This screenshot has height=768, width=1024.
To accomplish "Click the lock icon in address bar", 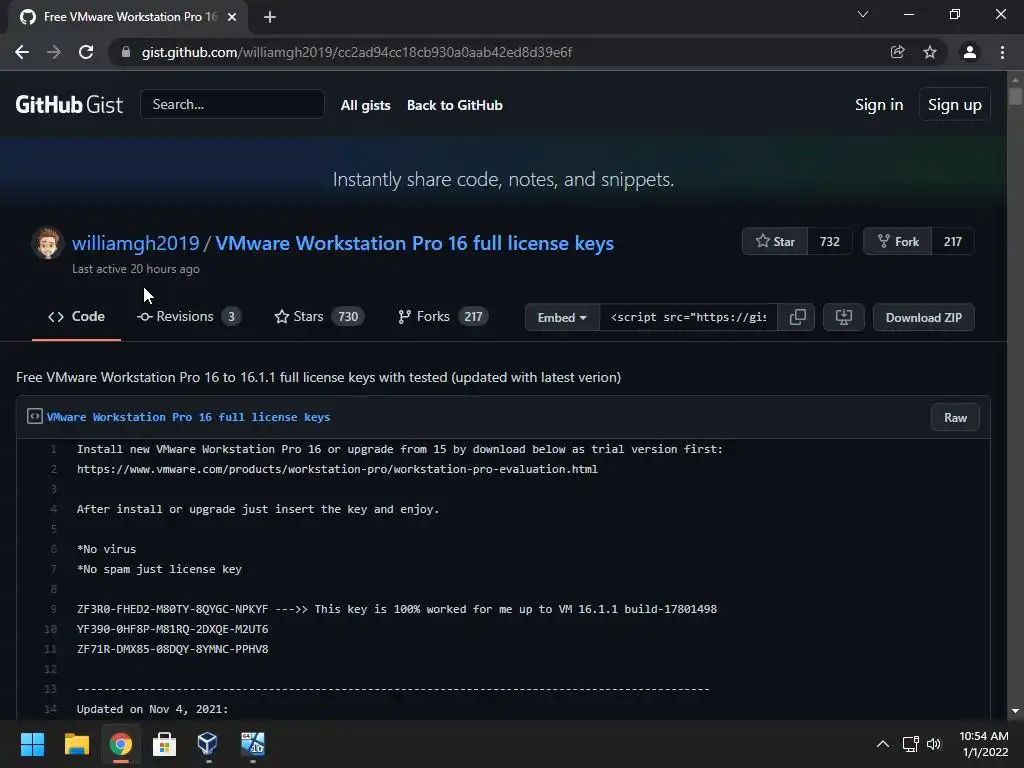I will [x=126, y=52].
